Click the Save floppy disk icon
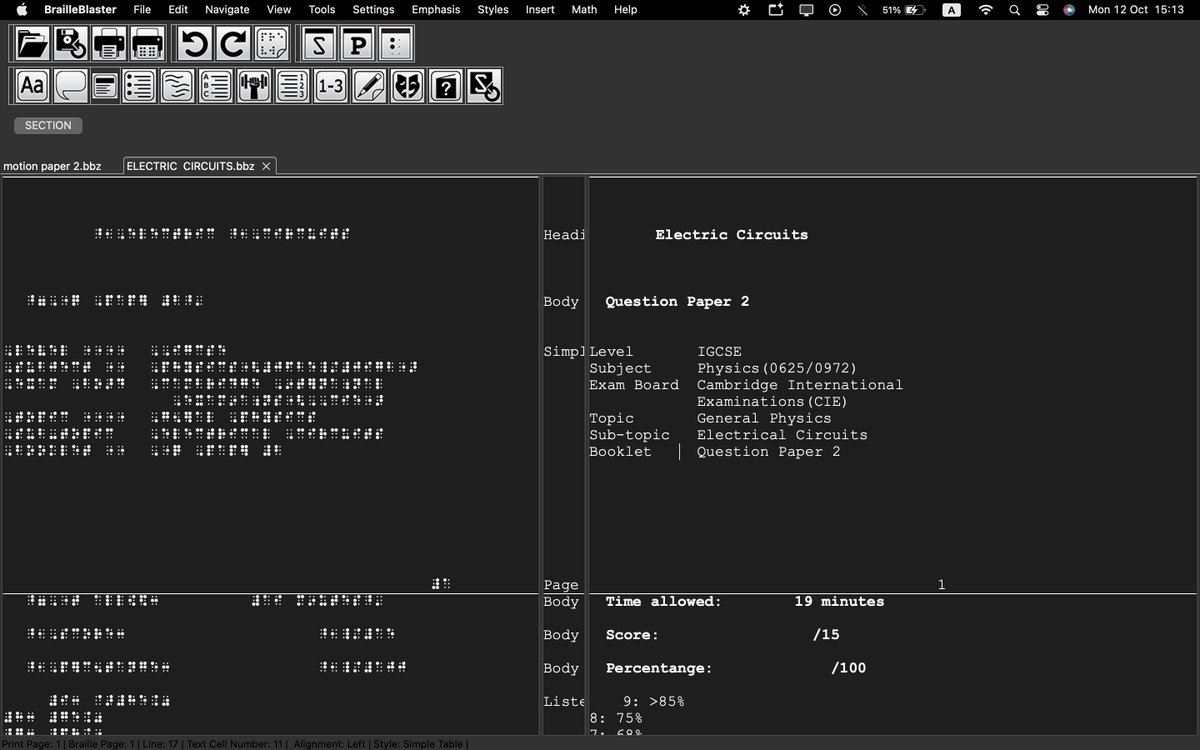The height and width of the screenshot is (750, 1200). point(71,44)
